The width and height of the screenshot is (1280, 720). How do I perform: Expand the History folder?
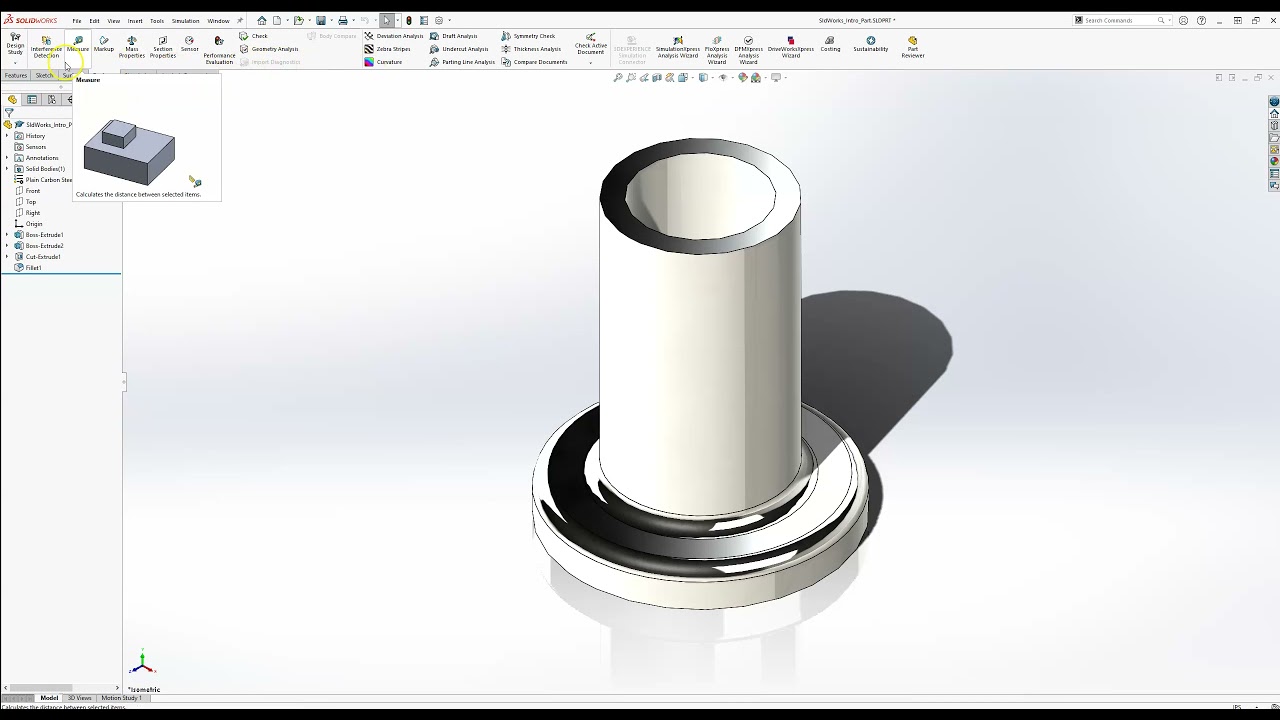click(x=7, y=136)
